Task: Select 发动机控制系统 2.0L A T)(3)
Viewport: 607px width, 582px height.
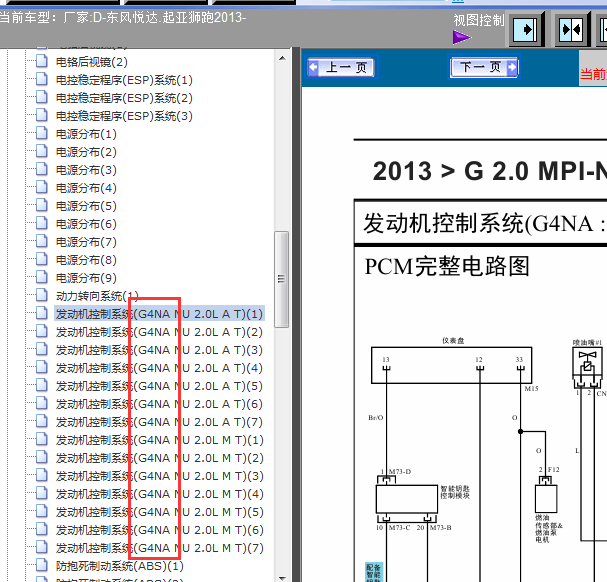Action: (x=159, y=350)
